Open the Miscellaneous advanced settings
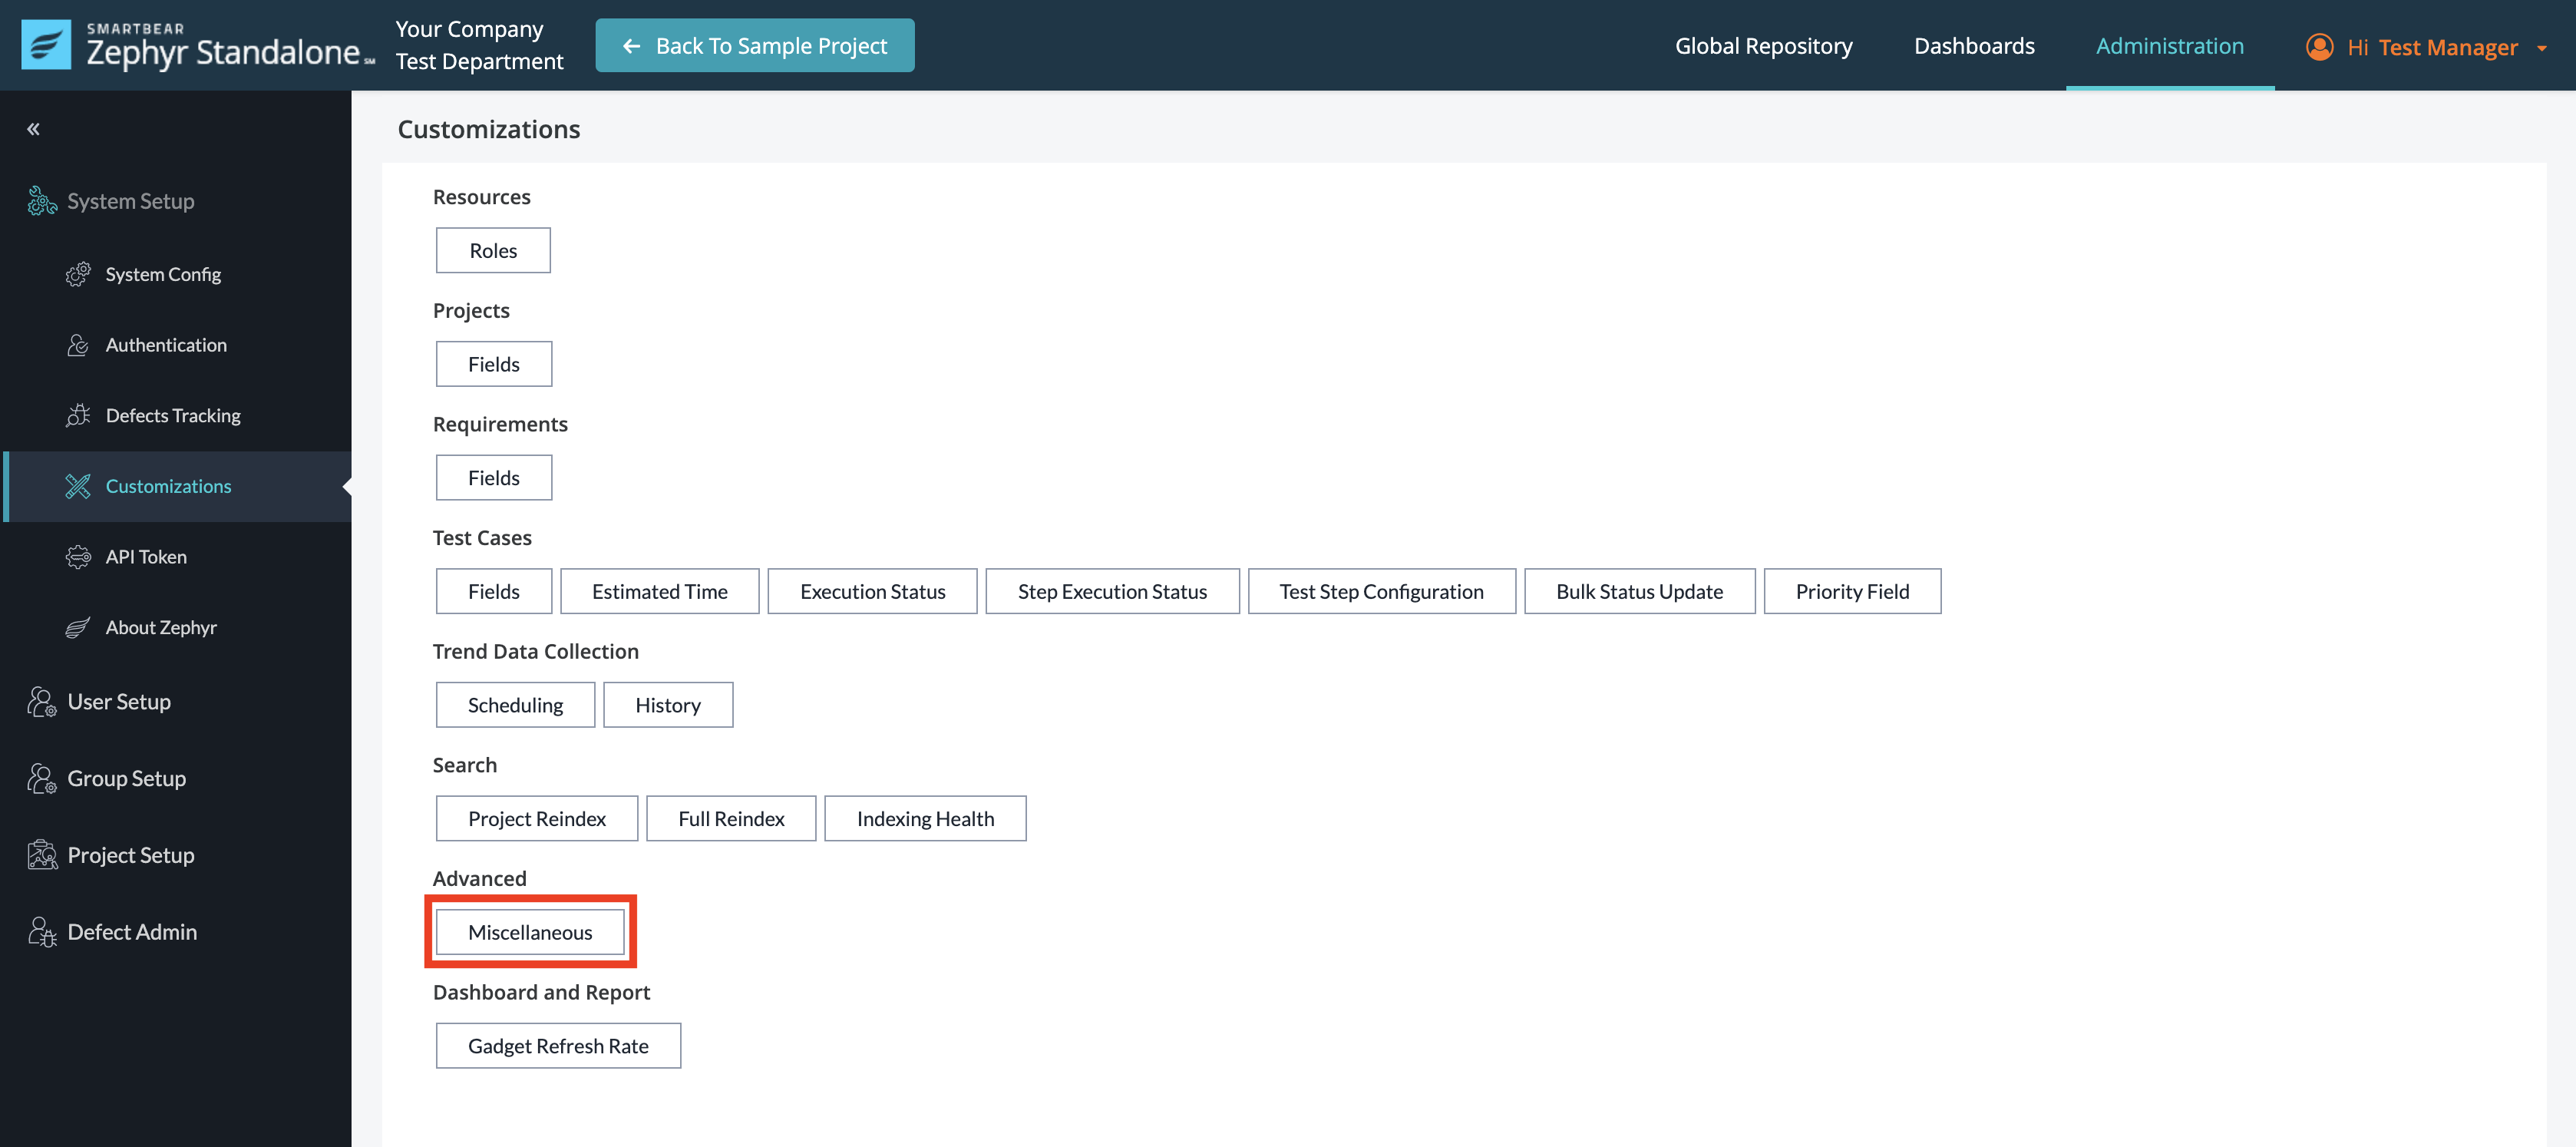 point(530,932)
